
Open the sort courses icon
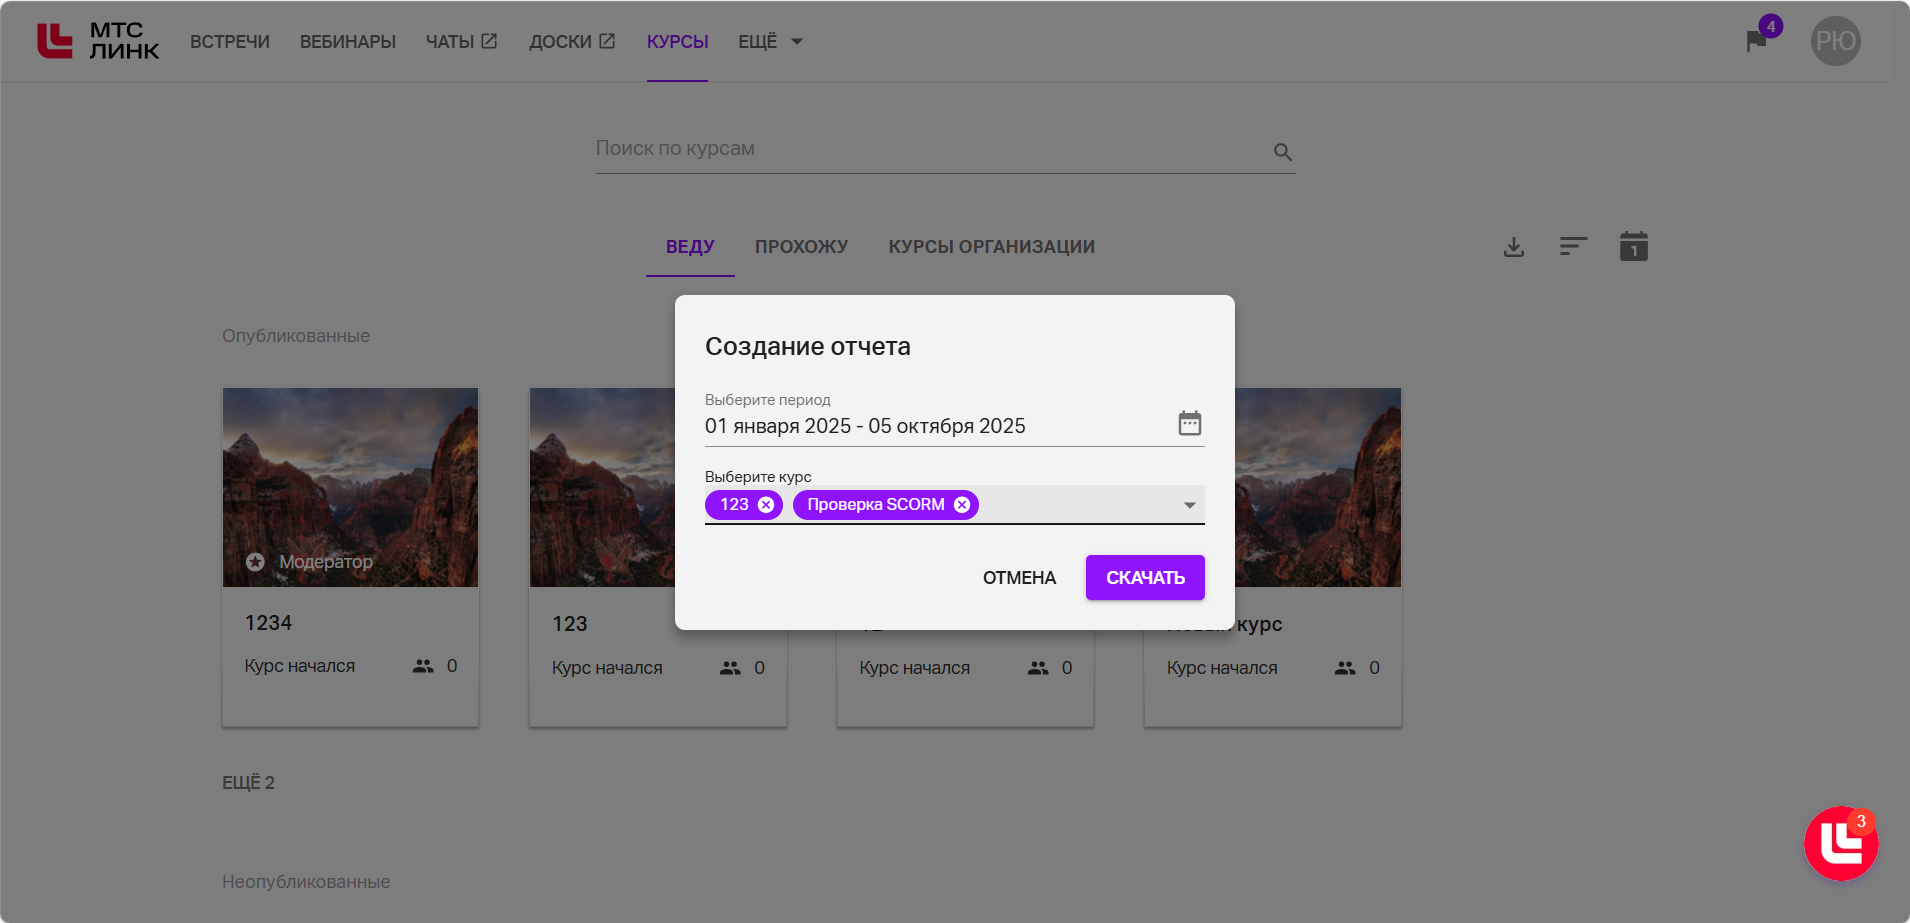tap(1573, 247)
